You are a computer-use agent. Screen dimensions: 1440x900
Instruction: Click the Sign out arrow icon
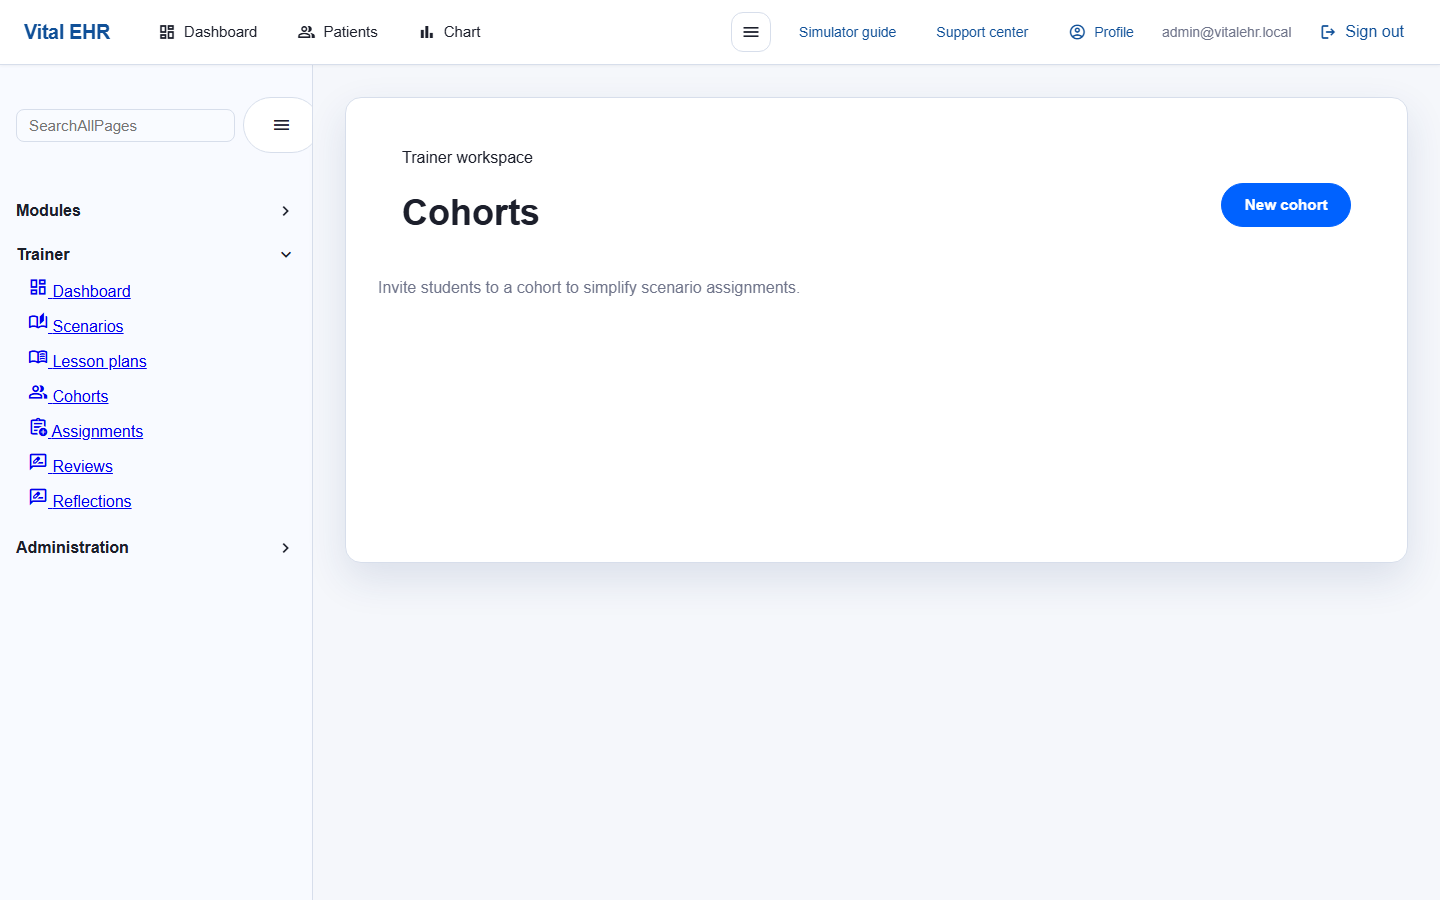(x=1328, y=32)
